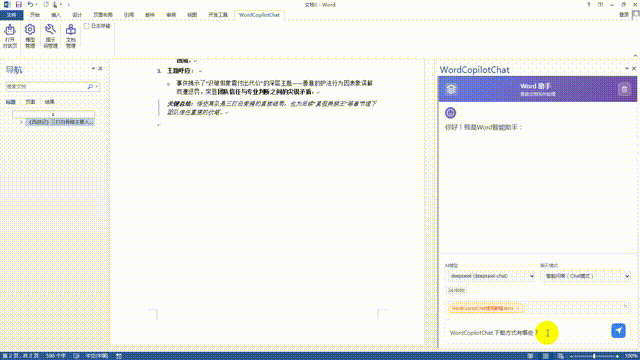
Task: Open the WordCopilotChat pane options arrow
Action: 627,69
